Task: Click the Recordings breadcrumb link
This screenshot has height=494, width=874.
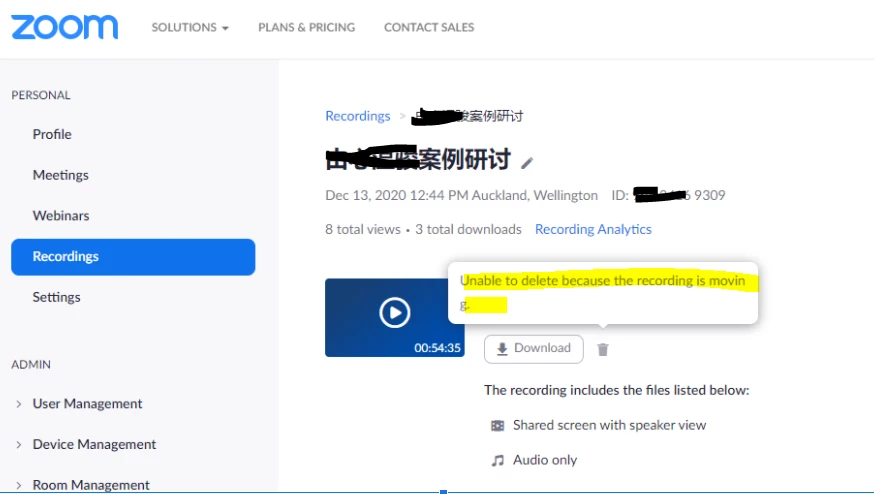Action: coord(358,116)
